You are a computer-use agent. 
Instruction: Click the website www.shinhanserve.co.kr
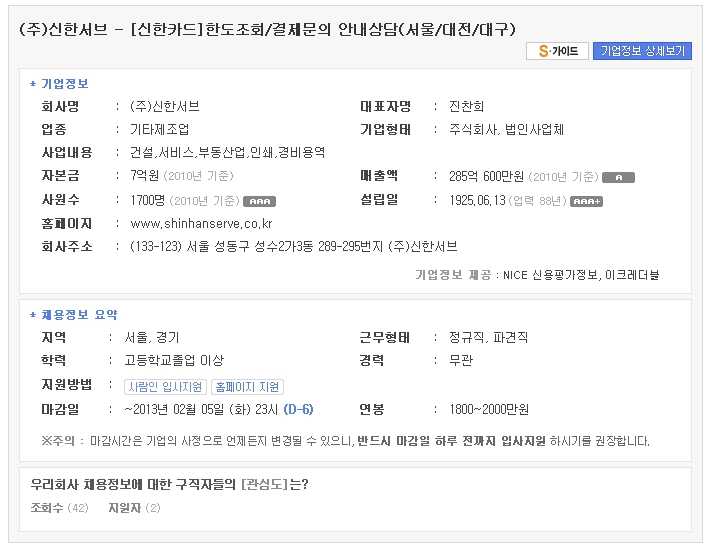tap(201, 223)
